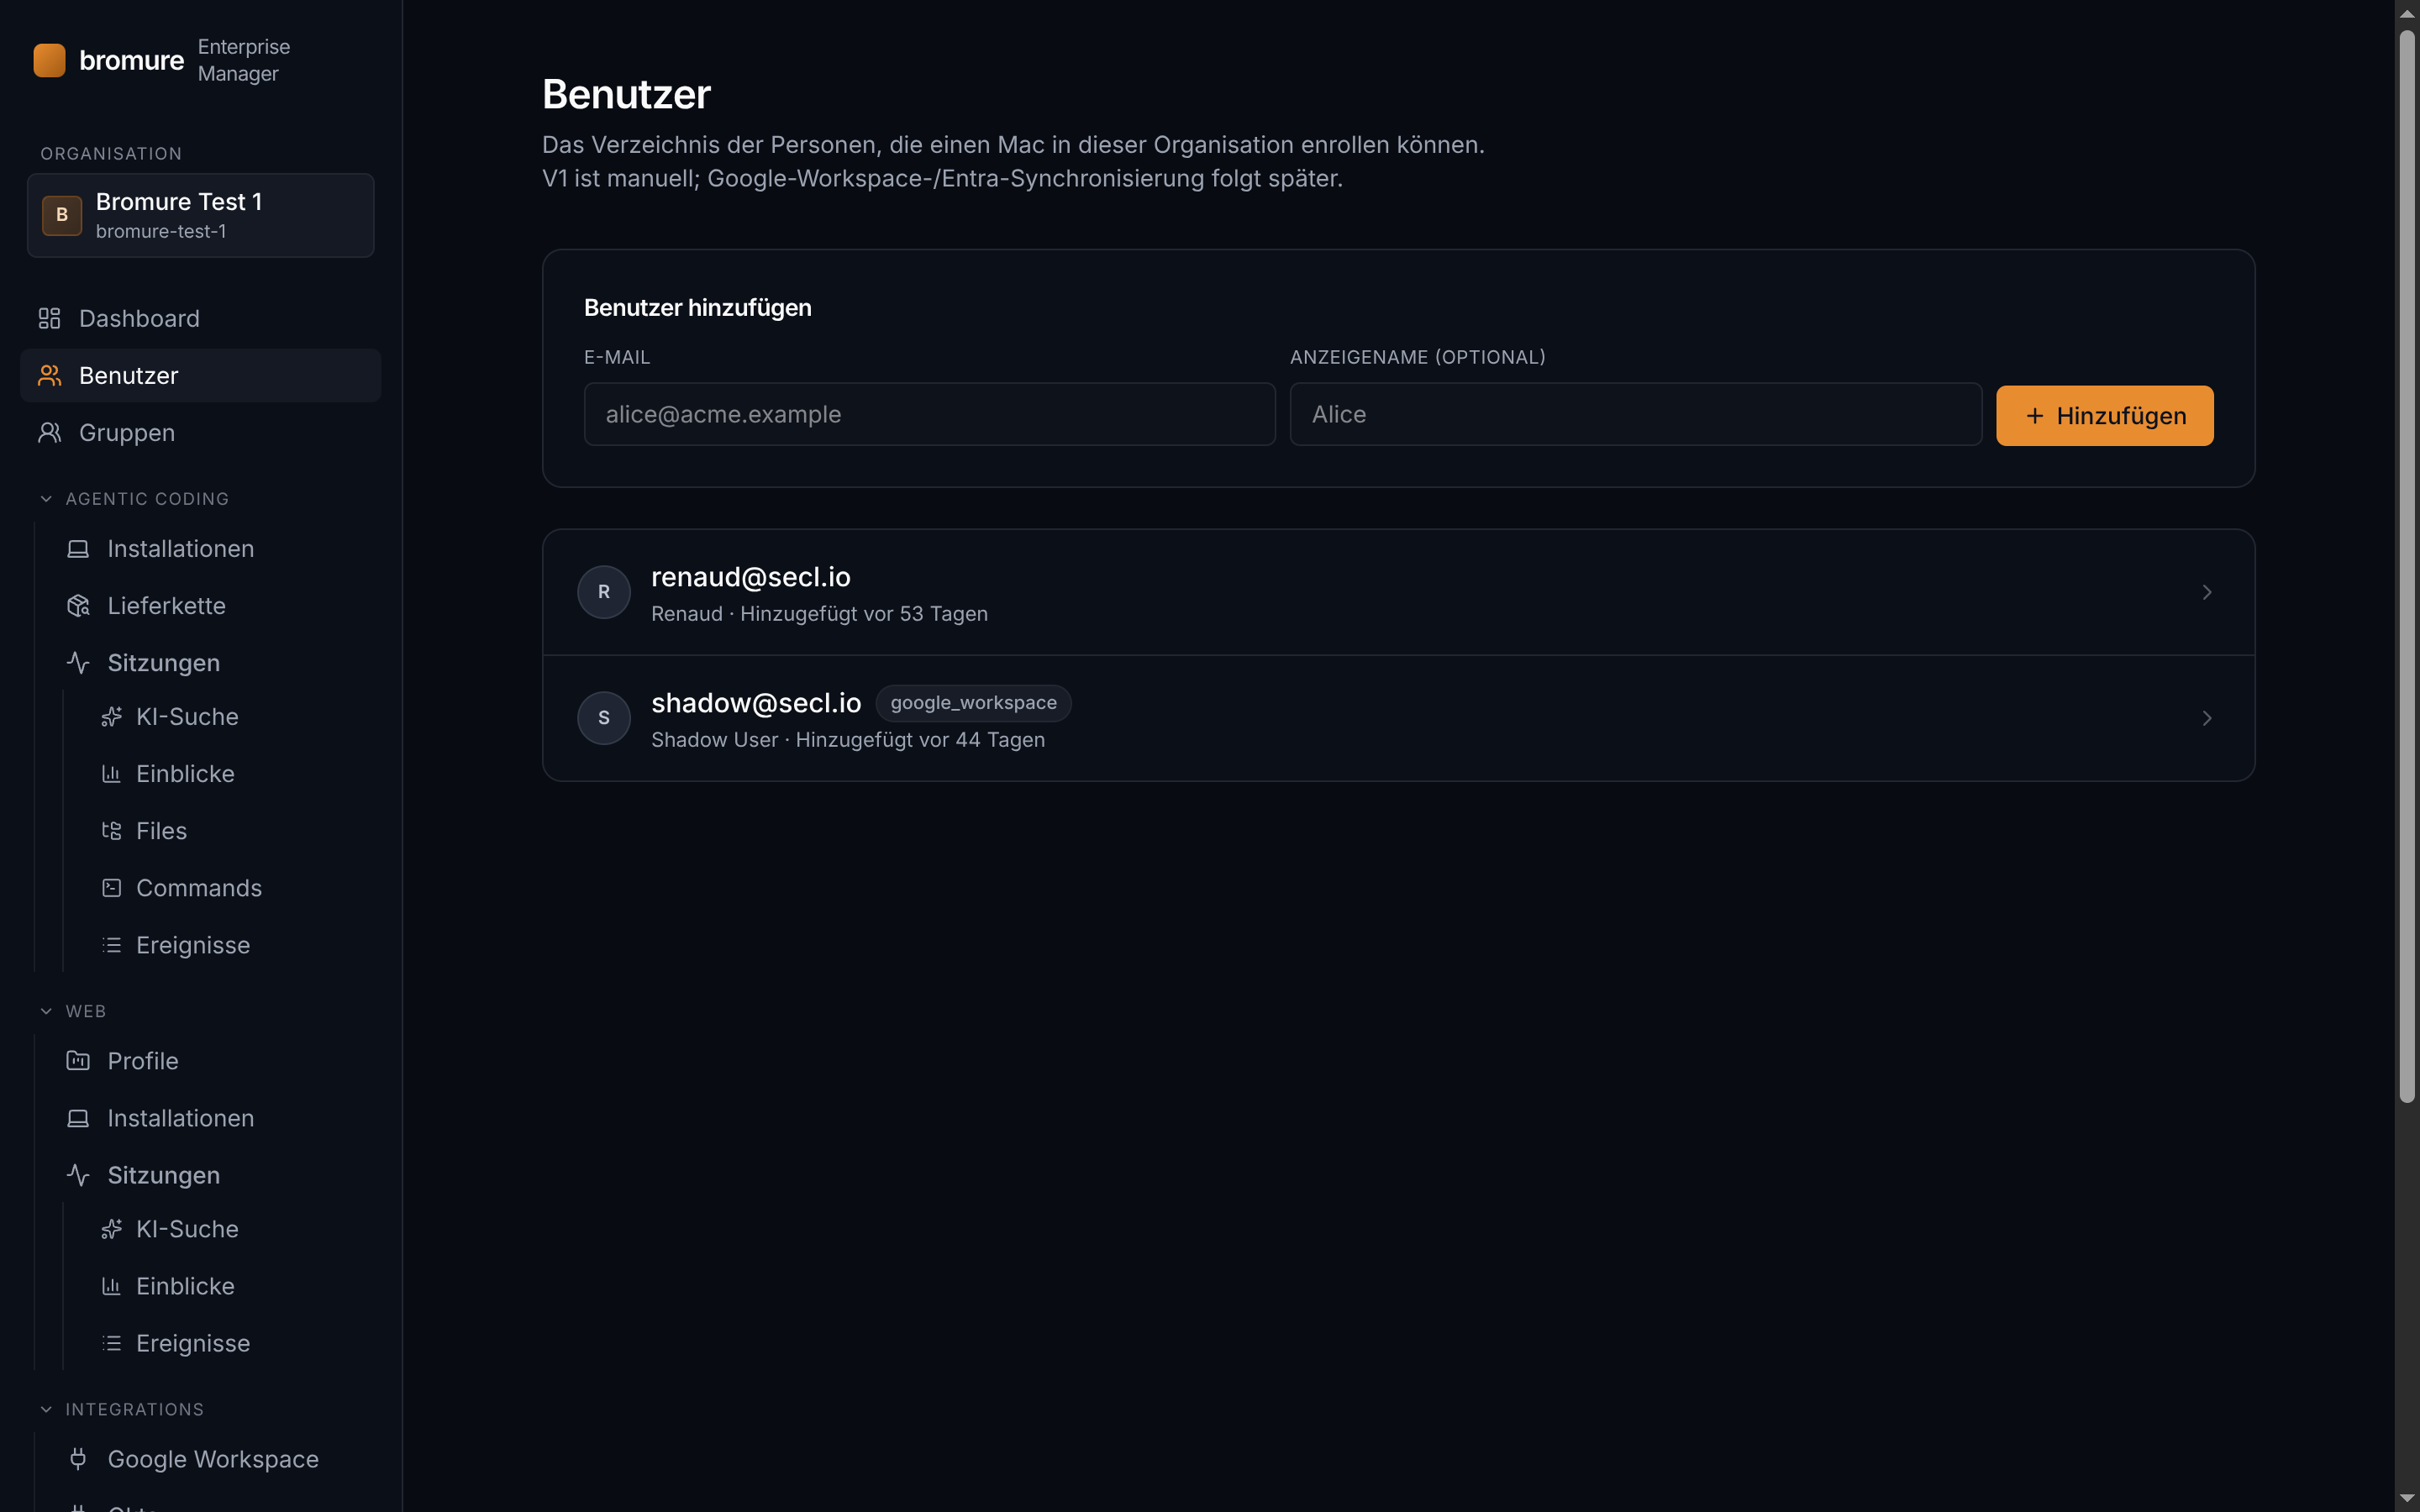Click the KI-Suche sparkle icon under Agentic Coding
The height and width of the screenshot is (1512, 2420).
(x=111, y=716)
